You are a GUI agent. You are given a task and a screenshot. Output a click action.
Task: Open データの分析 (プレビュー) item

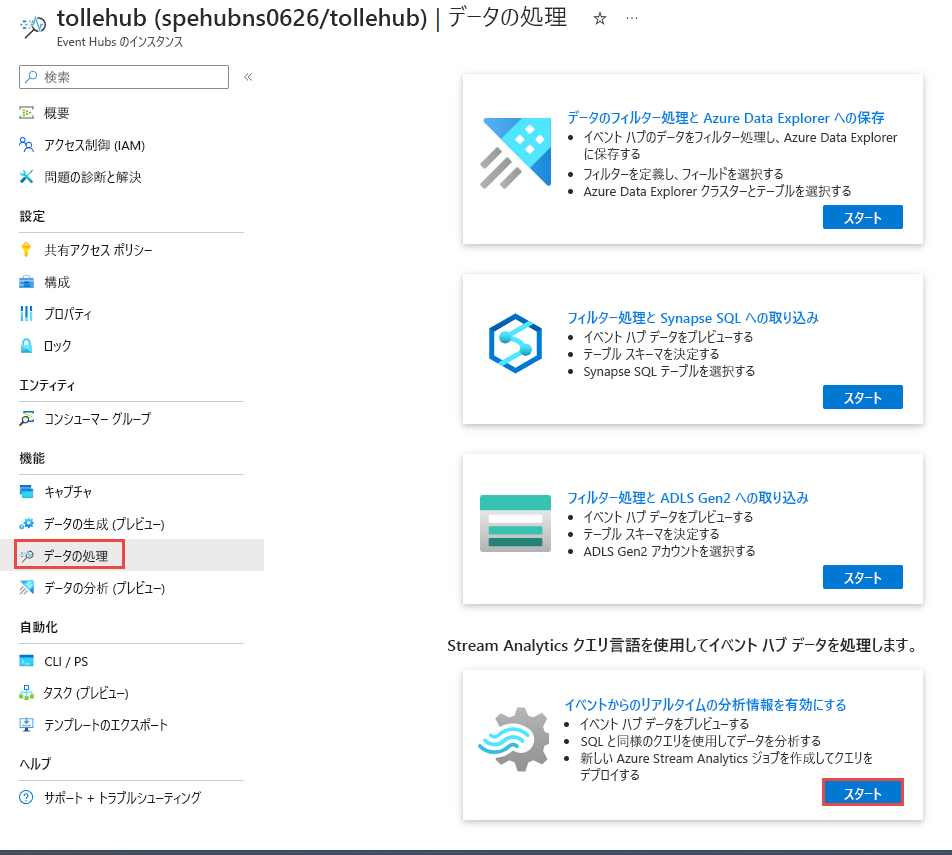point(104,588)
